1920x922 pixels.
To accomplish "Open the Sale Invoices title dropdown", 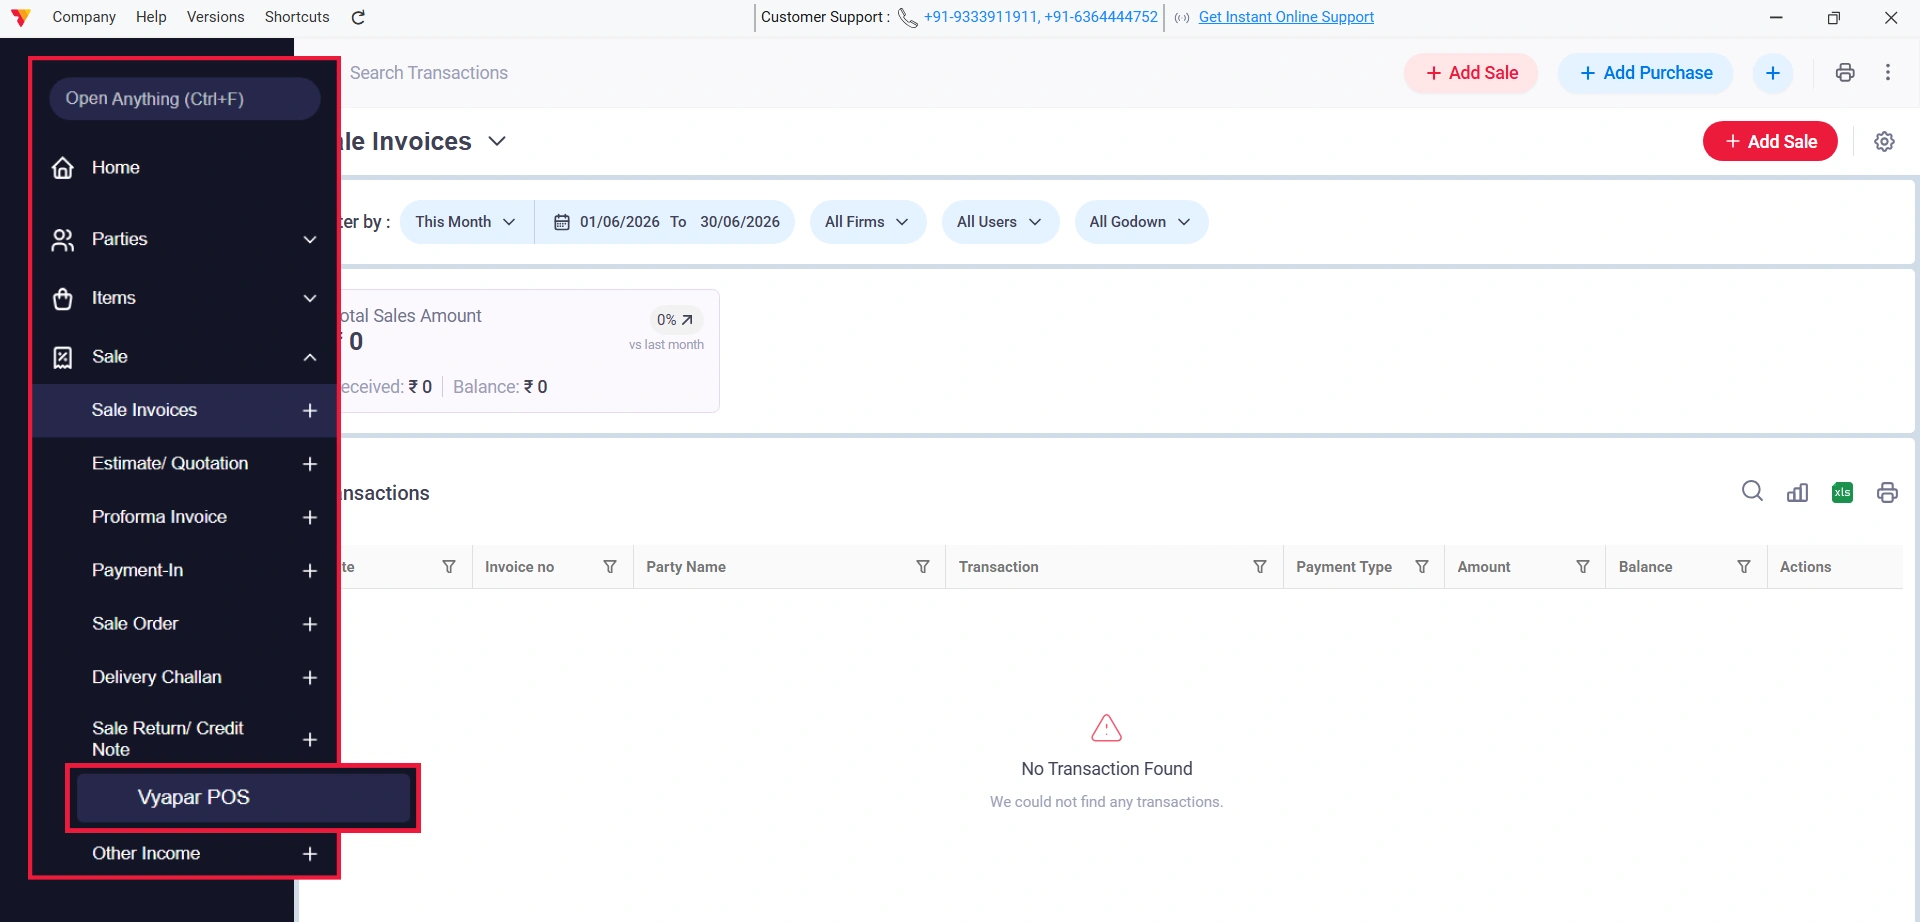I will pos(497,141).
